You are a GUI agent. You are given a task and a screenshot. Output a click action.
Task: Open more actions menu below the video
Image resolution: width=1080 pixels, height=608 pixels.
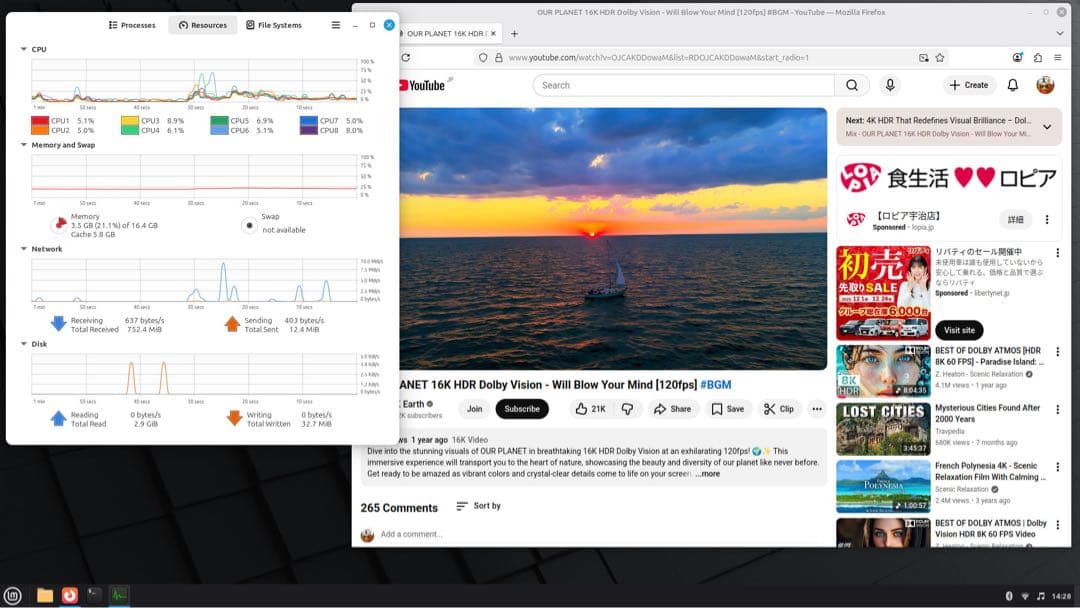817,409
